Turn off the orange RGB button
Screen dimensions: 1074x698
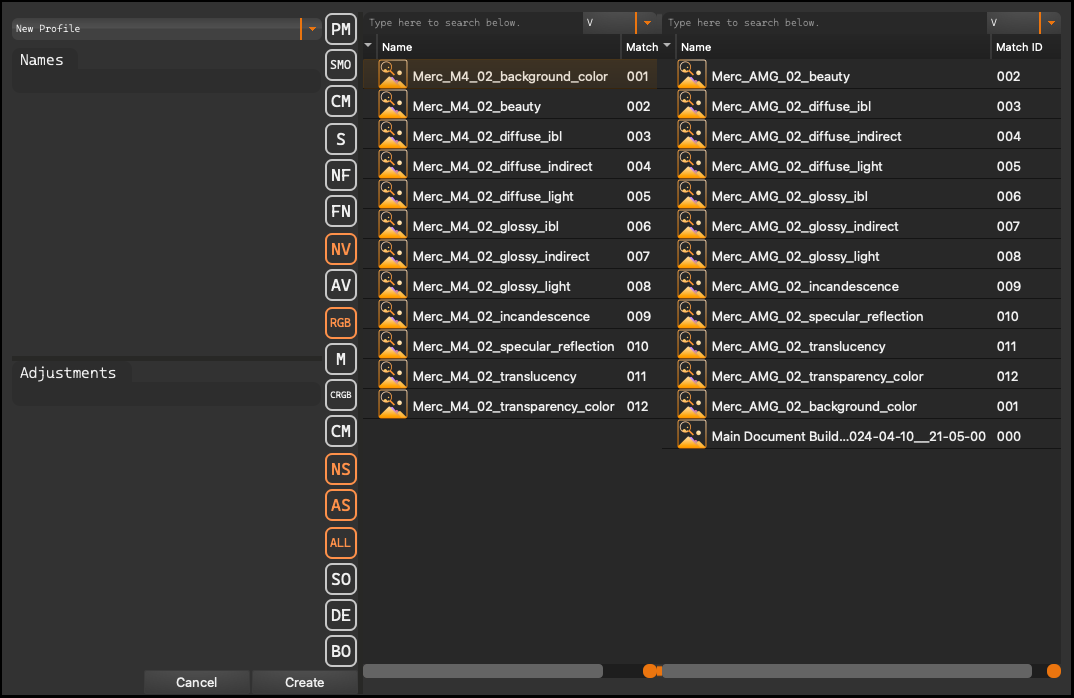pos(340,323)
